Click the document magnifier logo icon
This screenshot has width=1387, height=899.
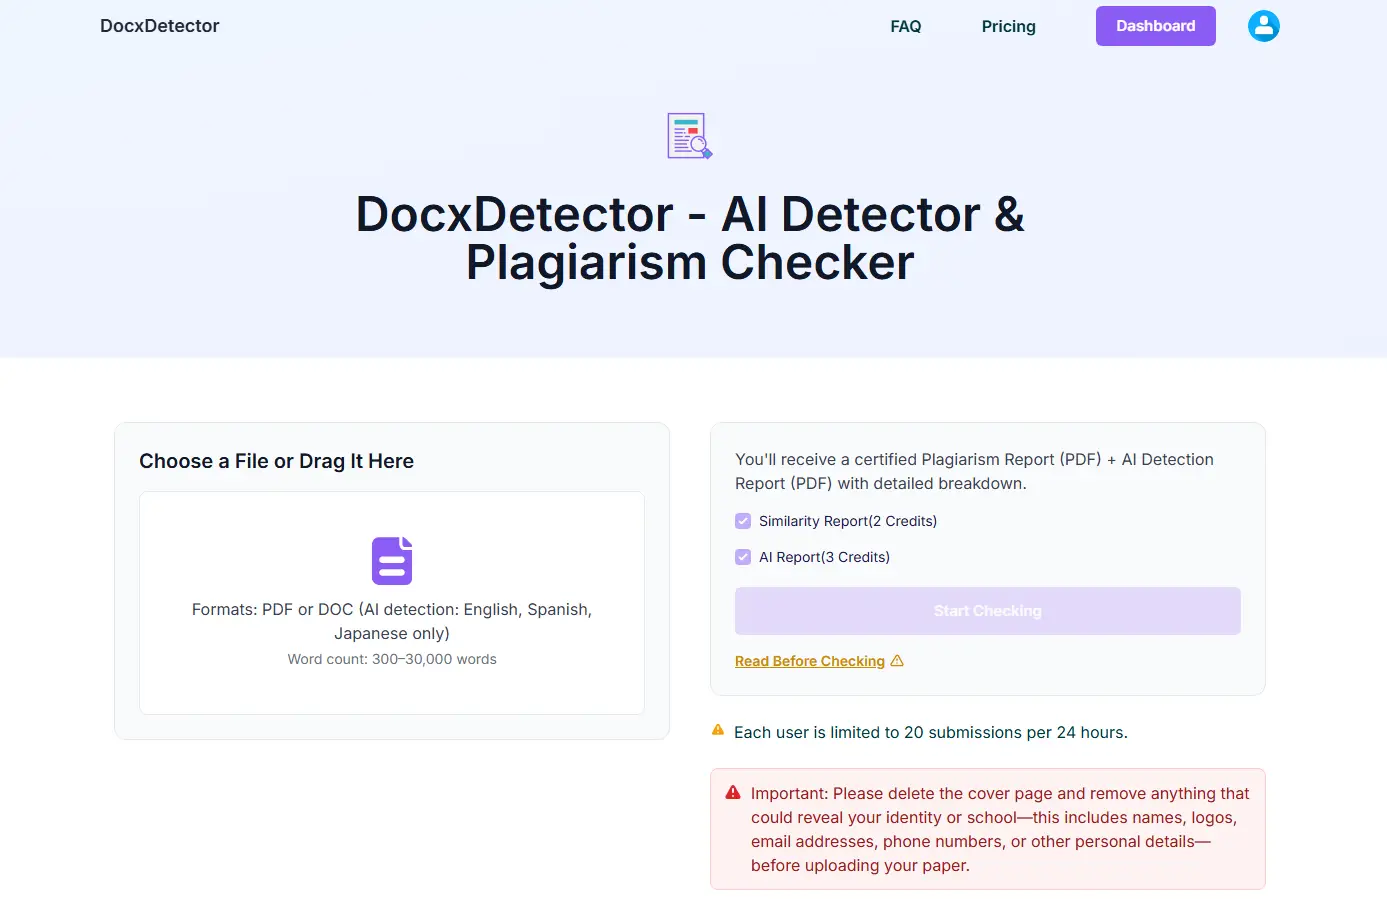[x=690, y=136]
